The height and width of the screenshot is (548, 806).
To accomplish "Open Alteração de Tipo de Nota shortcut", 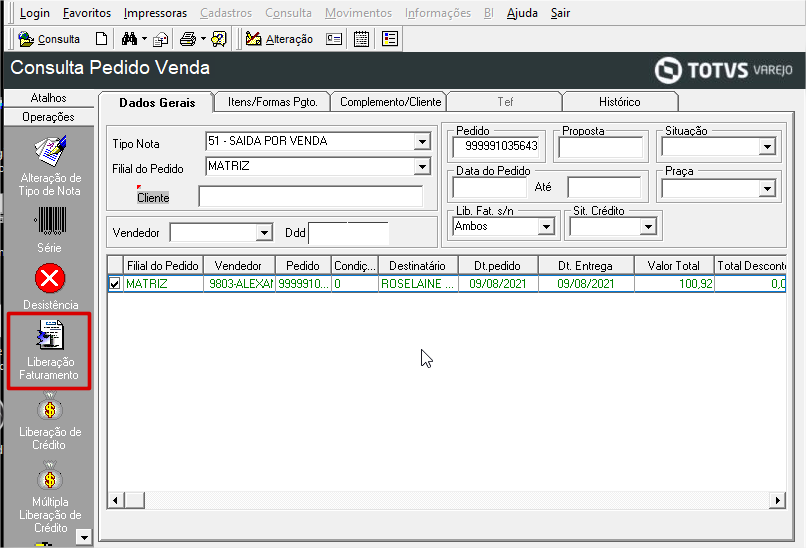I will point(50,166).
